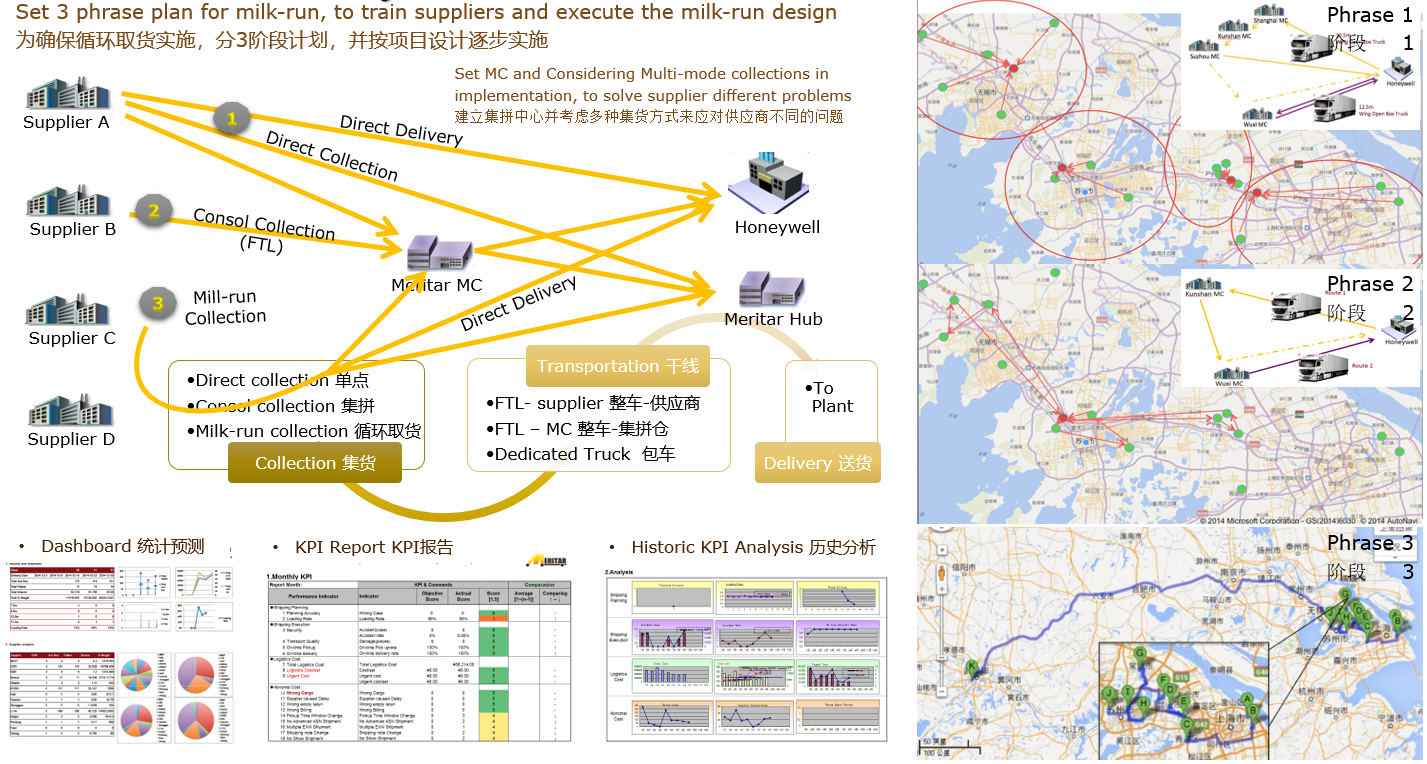
Task: Click the Direct Delivery label below Meritar MC
Action: tap(518, 303)
